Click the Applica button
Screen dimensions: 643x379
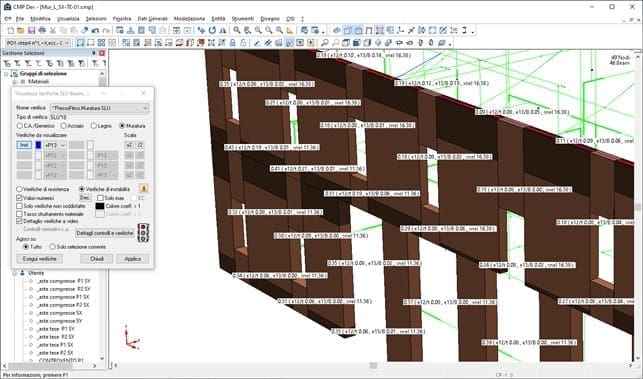coord(132,259)
